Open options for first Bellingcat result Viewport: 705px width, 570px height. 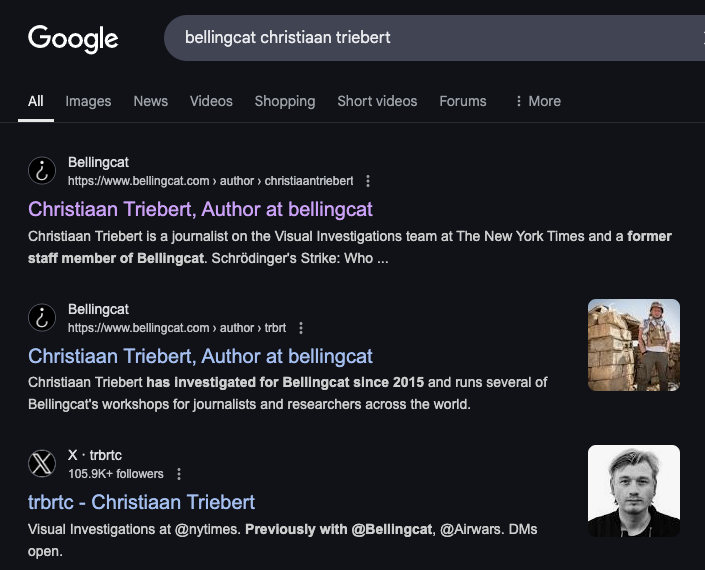coord(368,181)
